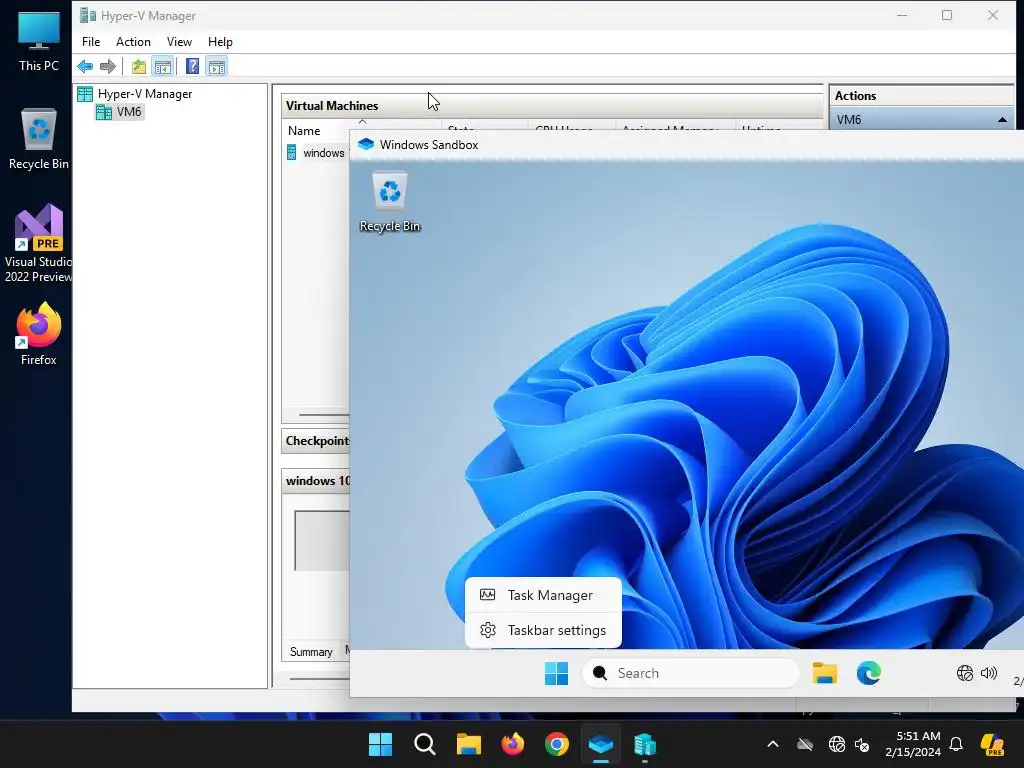Viewport: 1024px width, 768px height.
Task: Choose Taskbar settings from sandbox context menu
Action: click(x=543, y=630)
